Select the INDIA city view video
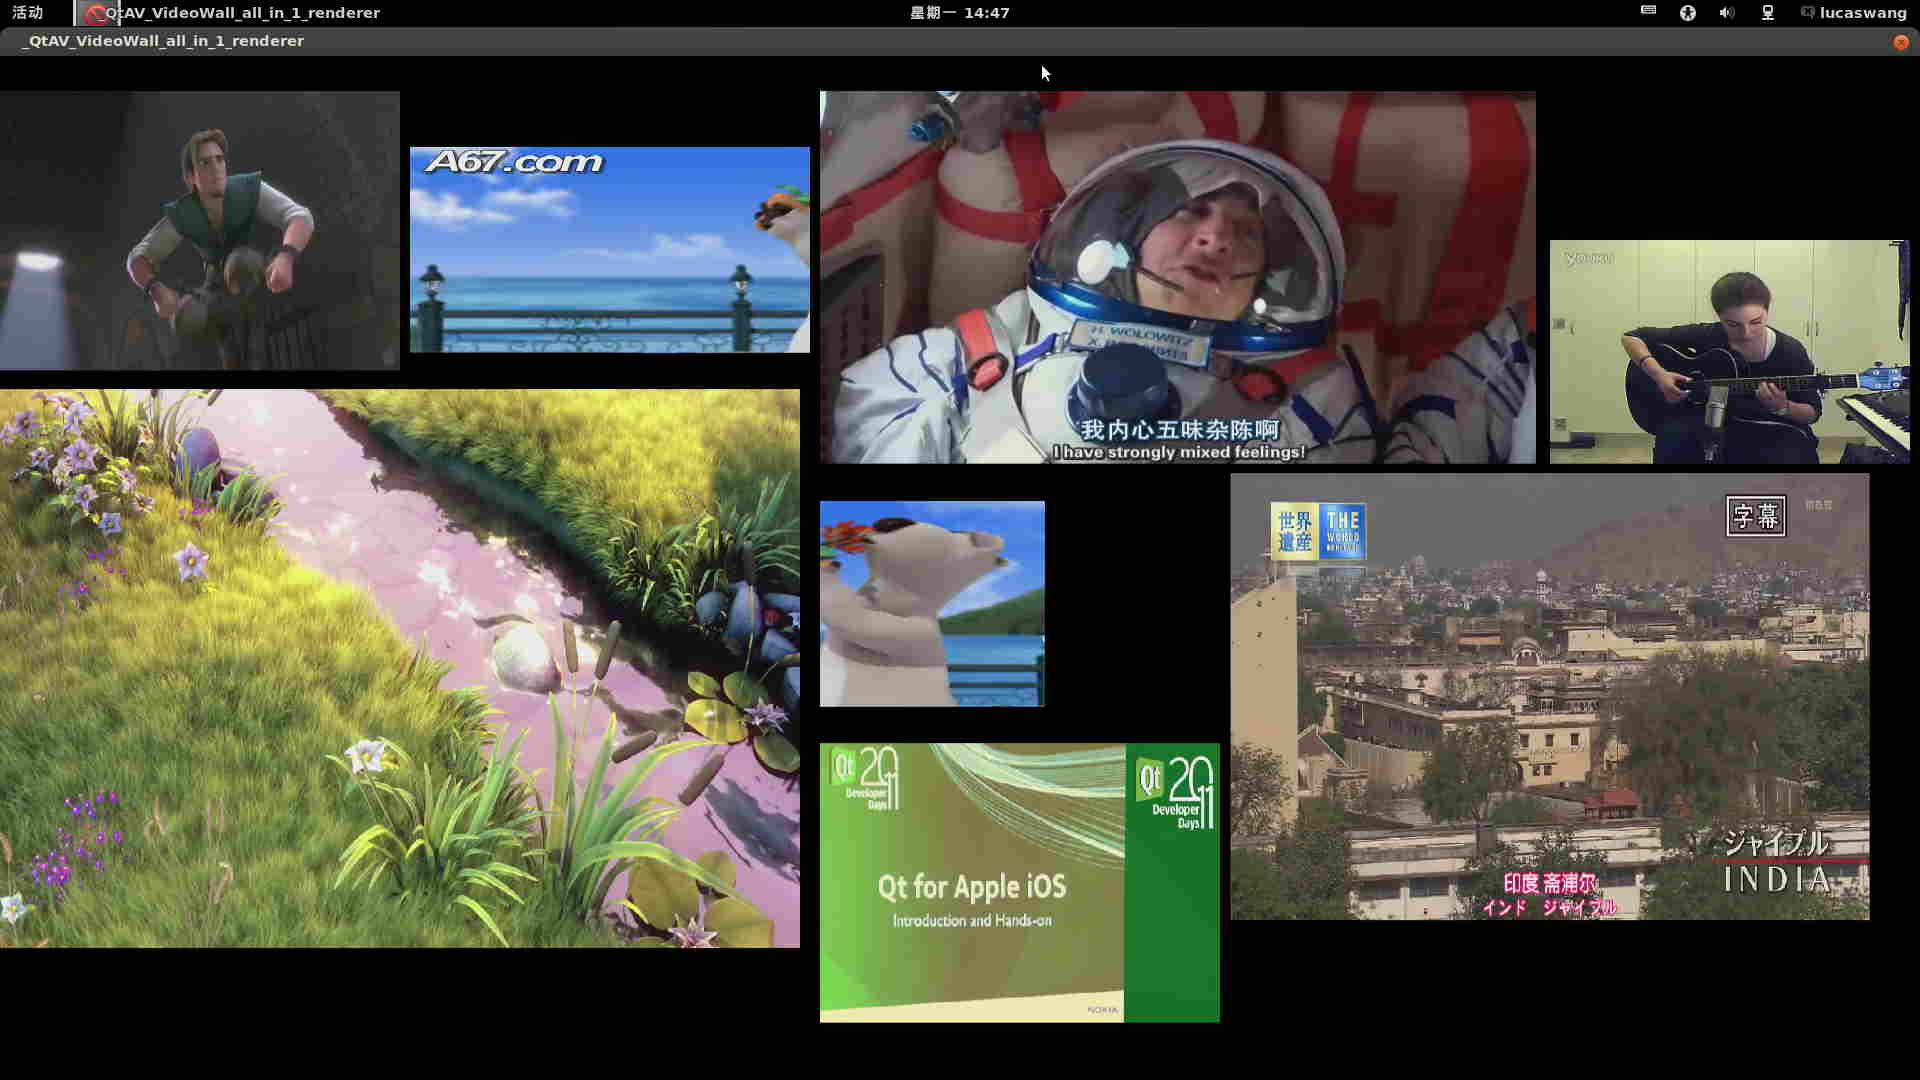 [1550, 697]
